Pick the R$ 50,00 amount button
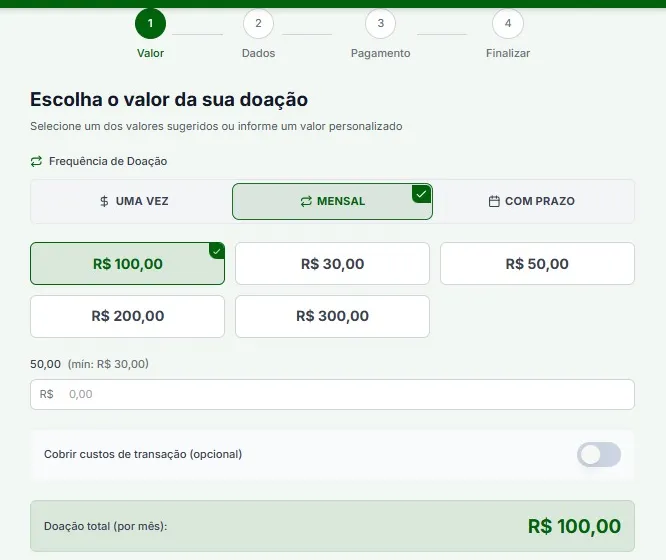This screenshot has width=666, height=560. pos(537,263)
